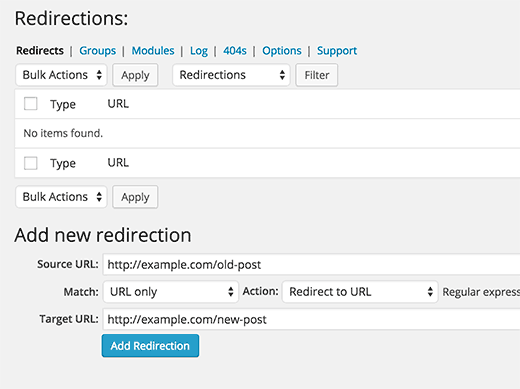Select the Redirects tab
The image size is (520, 389).
(40, 51)
